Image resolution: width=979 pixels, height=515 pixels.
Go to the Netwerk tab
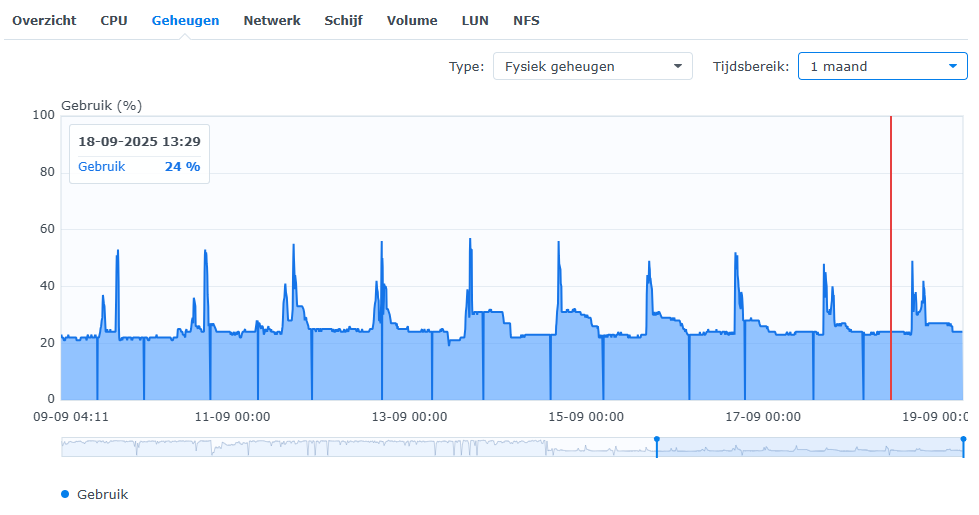272,21
